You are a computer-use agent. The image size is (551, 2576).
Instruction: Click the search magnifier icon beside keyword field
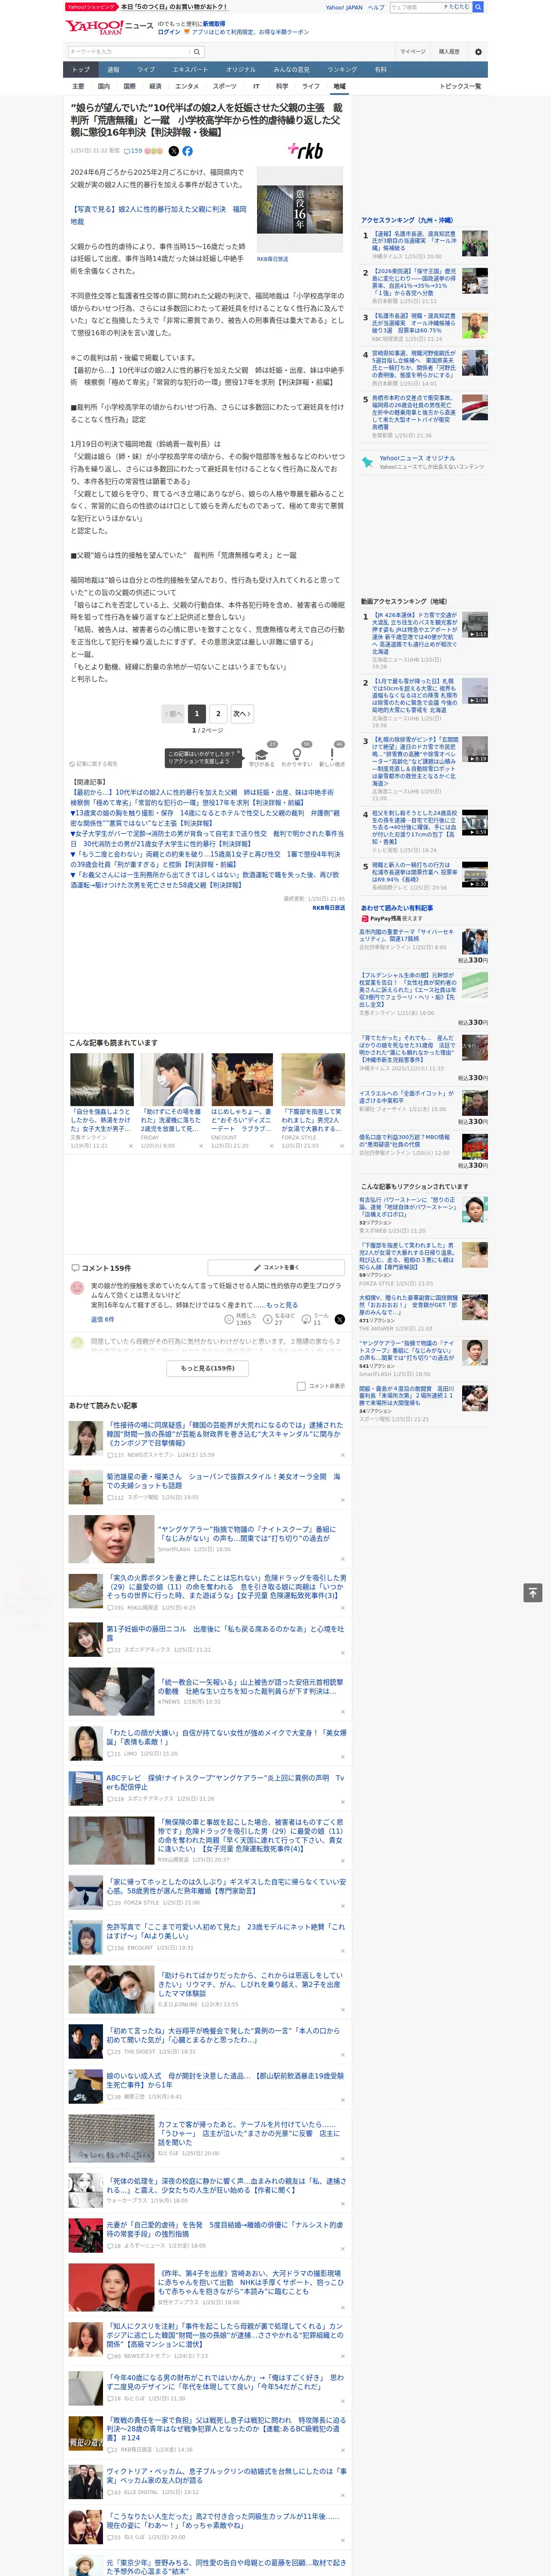coord(196,52)
